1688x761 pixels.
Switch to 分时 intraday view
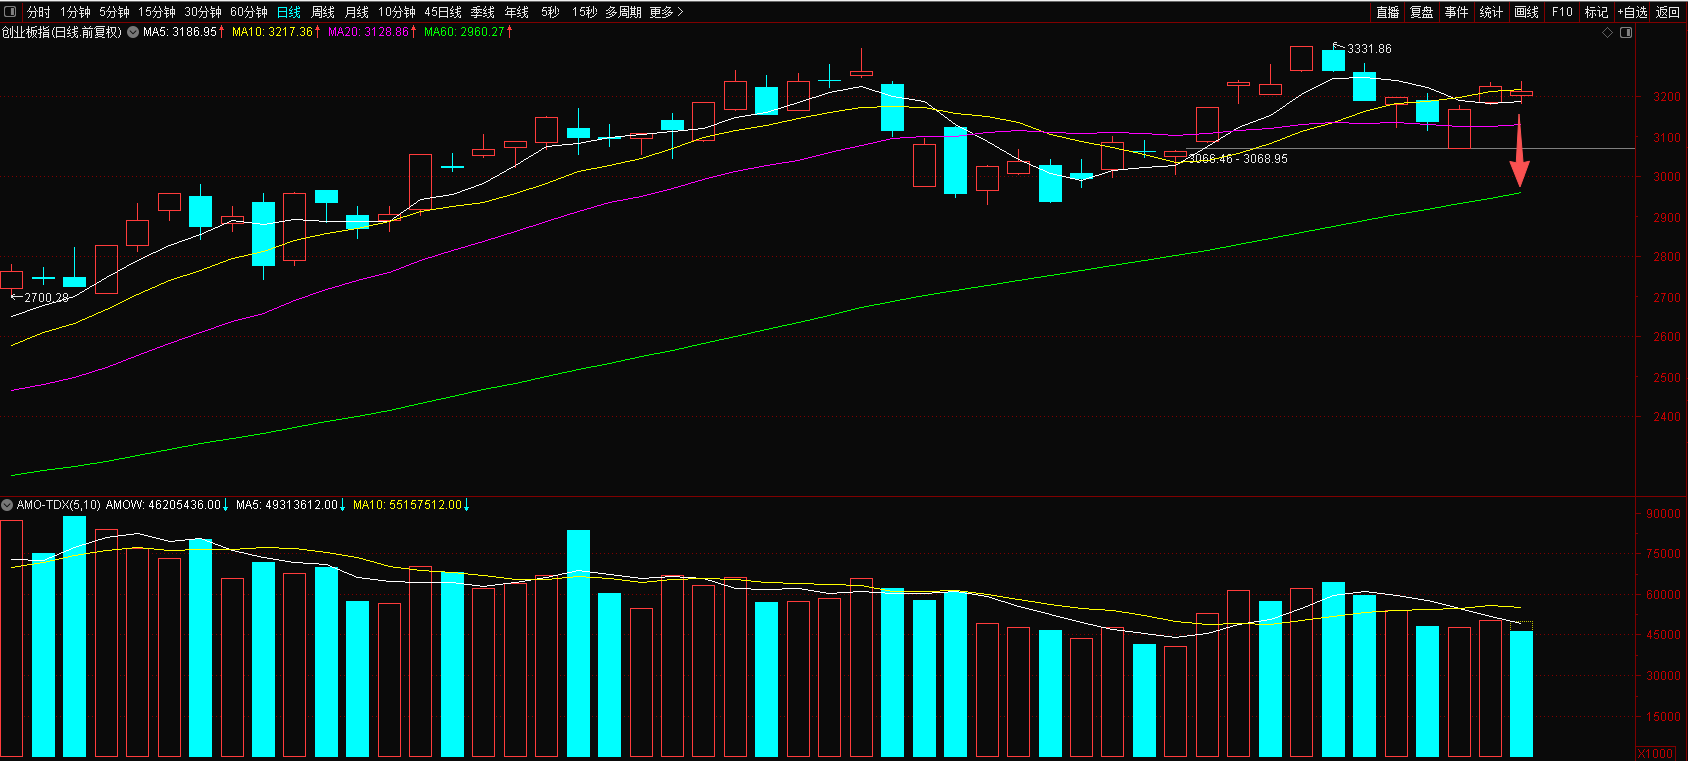coord(39,12)
